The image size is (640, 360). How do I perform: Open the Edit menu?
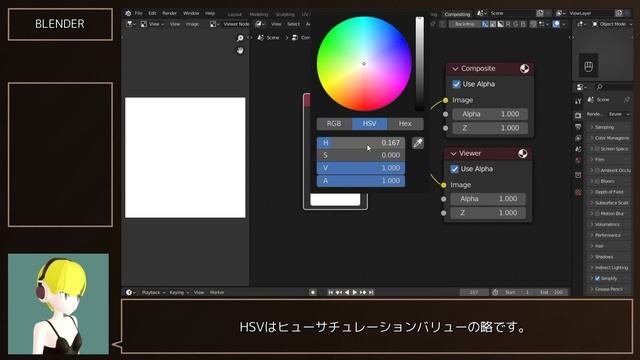[x=152, y=13]
